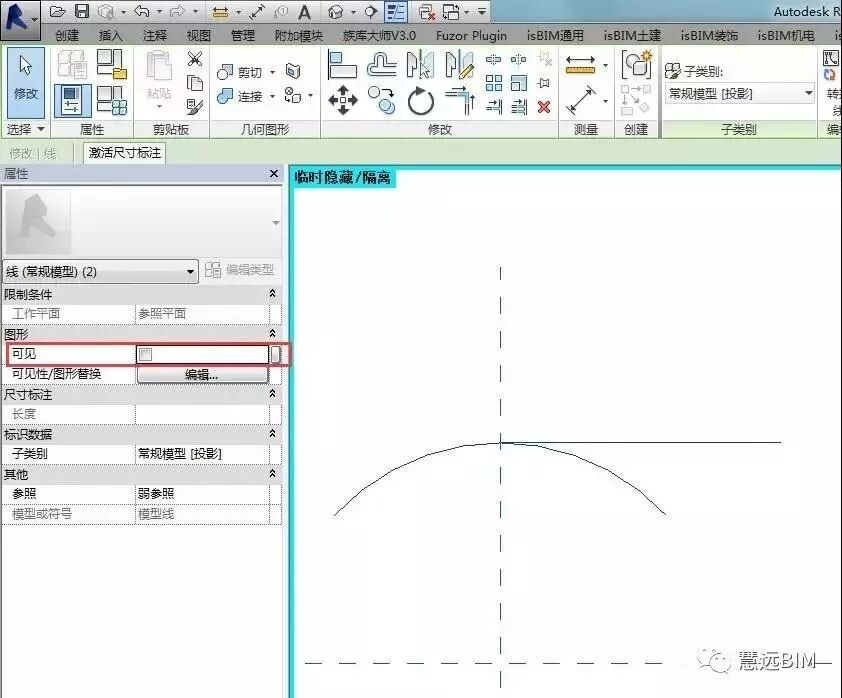Collapse the 图形 section
842x698 pixels.
pyautogui.click(x=272, y=334)
